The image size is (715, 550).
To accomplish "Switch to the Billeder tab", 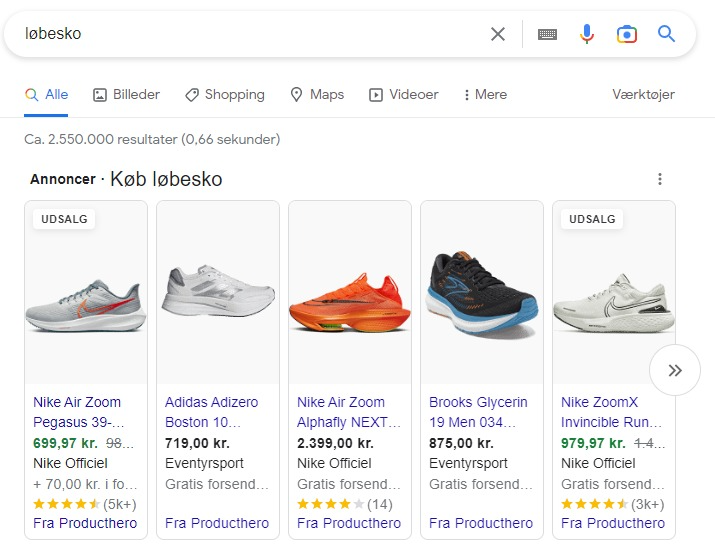I will coord(126,94).
